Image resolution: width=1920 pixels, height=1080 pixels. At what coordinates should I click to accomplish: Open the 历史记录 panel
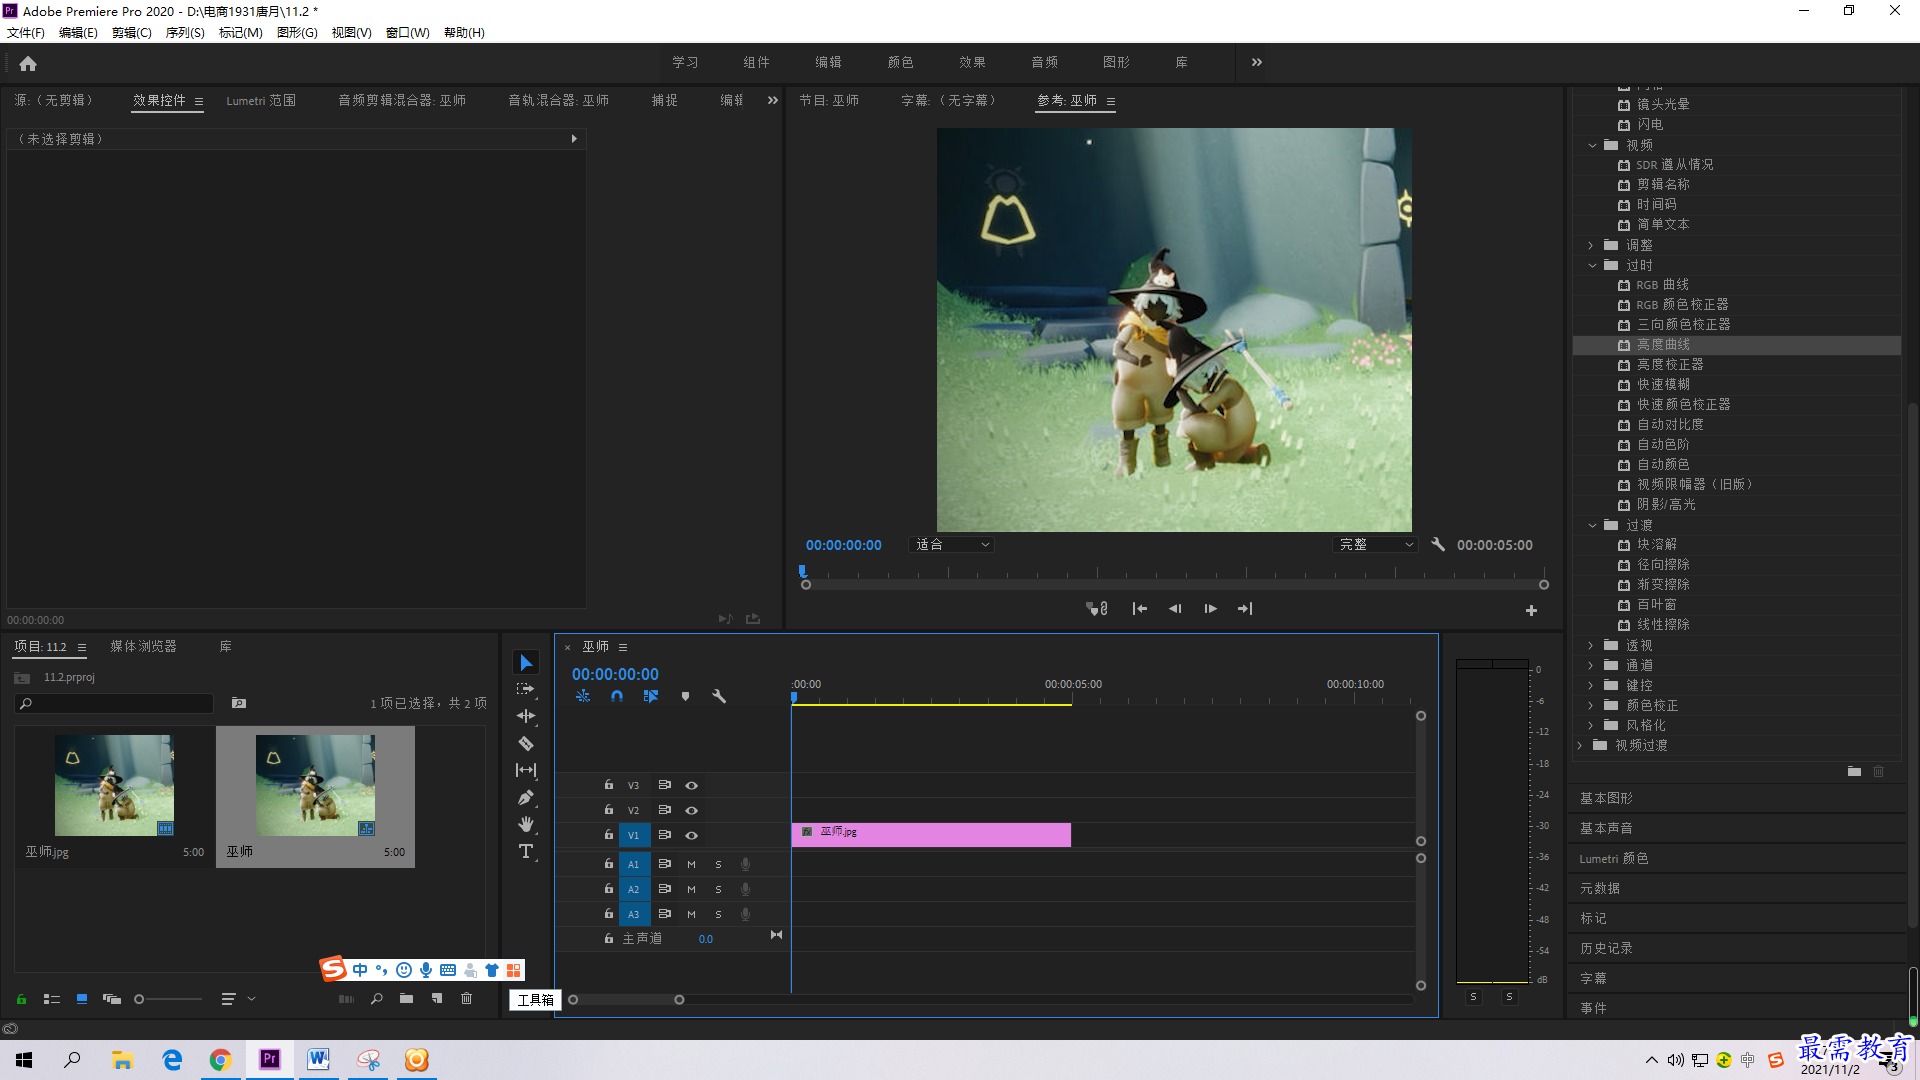click(1606, 948)
